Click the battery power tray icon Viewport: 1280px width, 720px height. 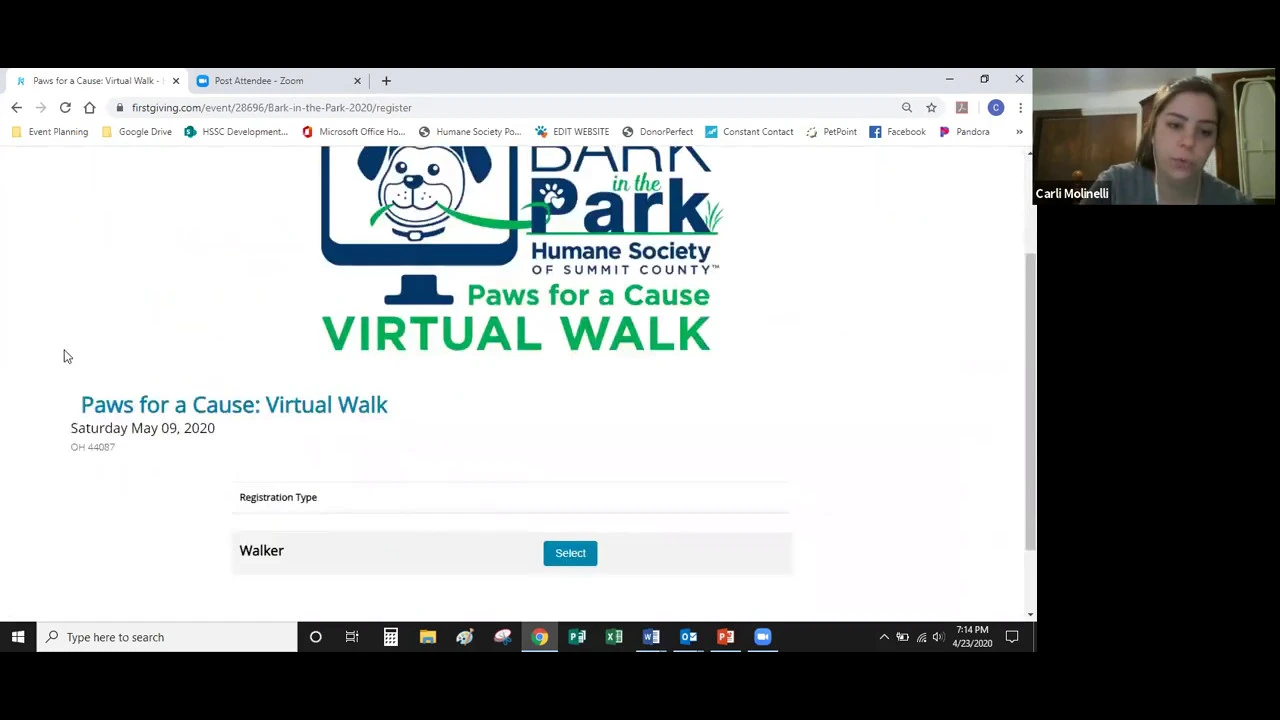(902, 637)
